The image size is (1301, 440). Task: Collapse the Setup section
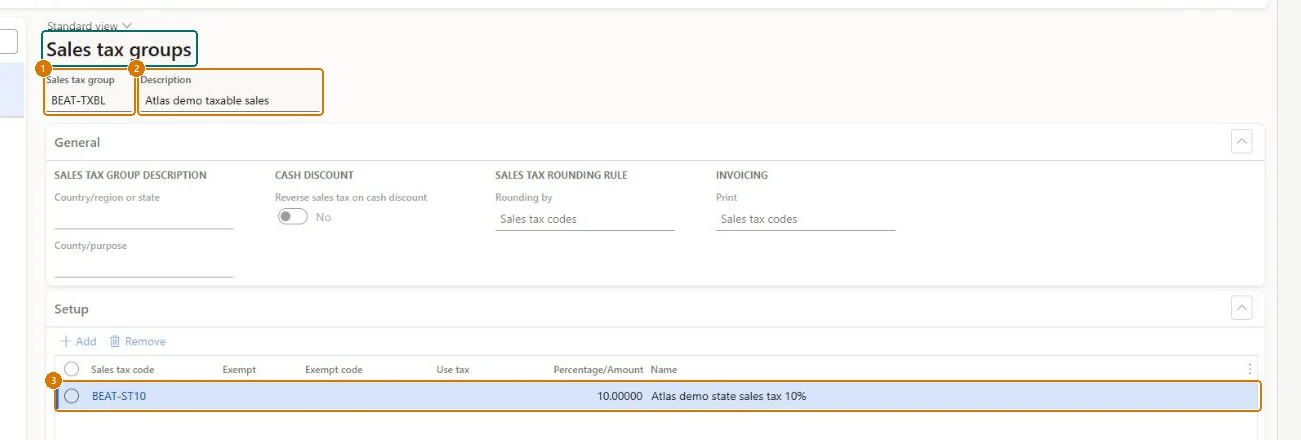tap(1241, 308)
